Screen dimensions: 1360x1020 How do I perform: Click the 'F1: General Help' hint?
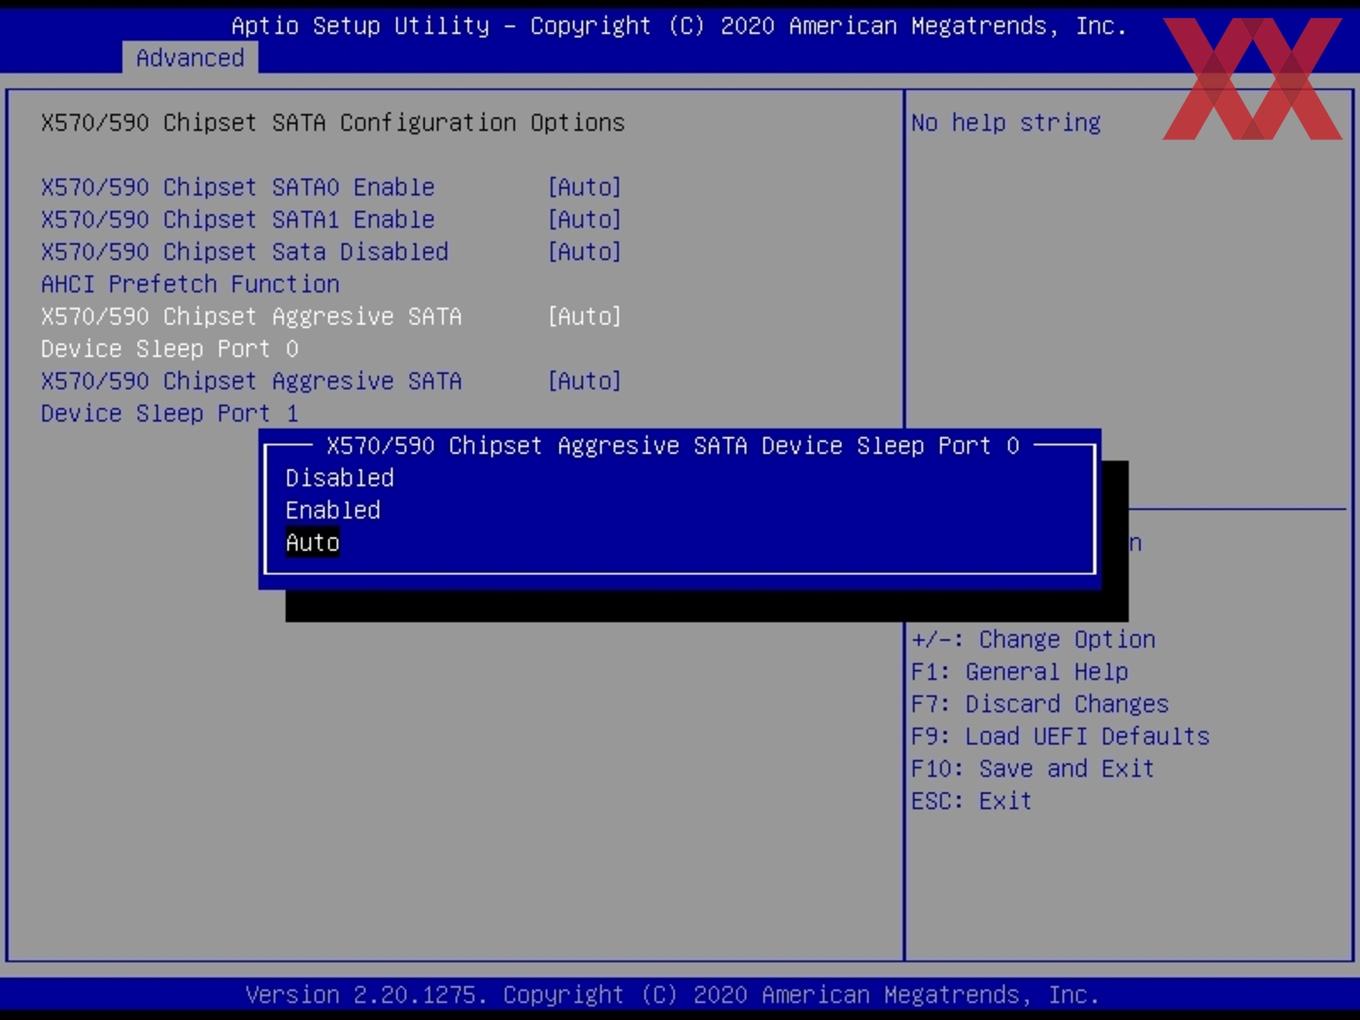click(x=1019, y=672)
